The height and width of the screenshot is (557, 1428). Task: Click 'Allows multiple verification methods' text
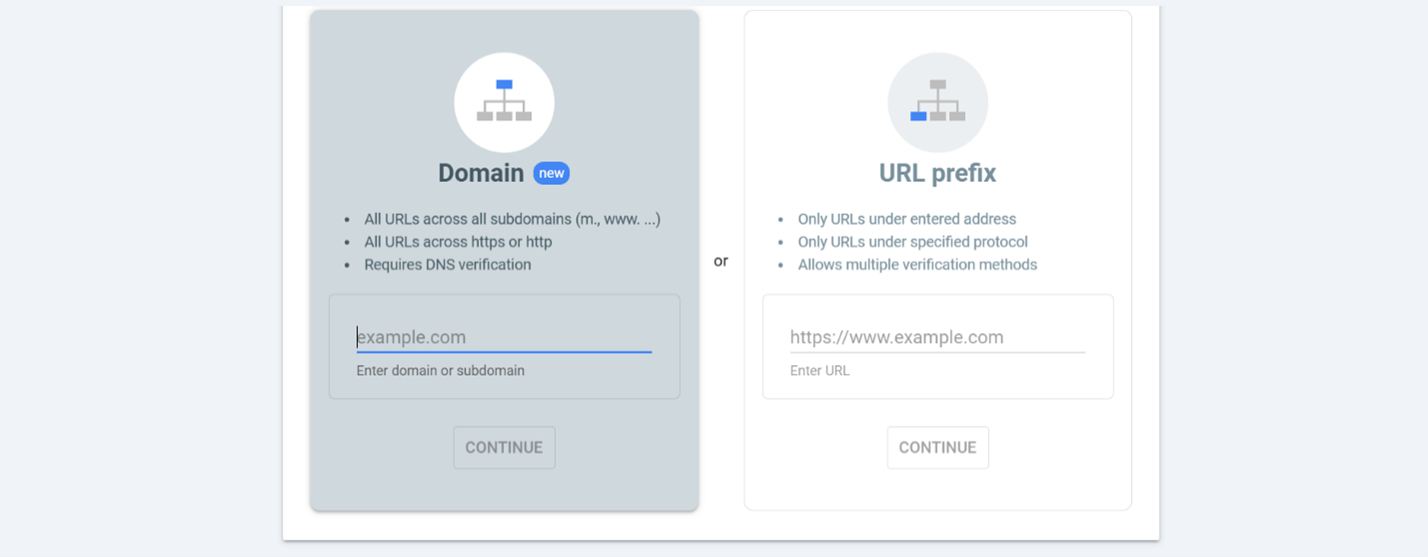coord(917,265)
